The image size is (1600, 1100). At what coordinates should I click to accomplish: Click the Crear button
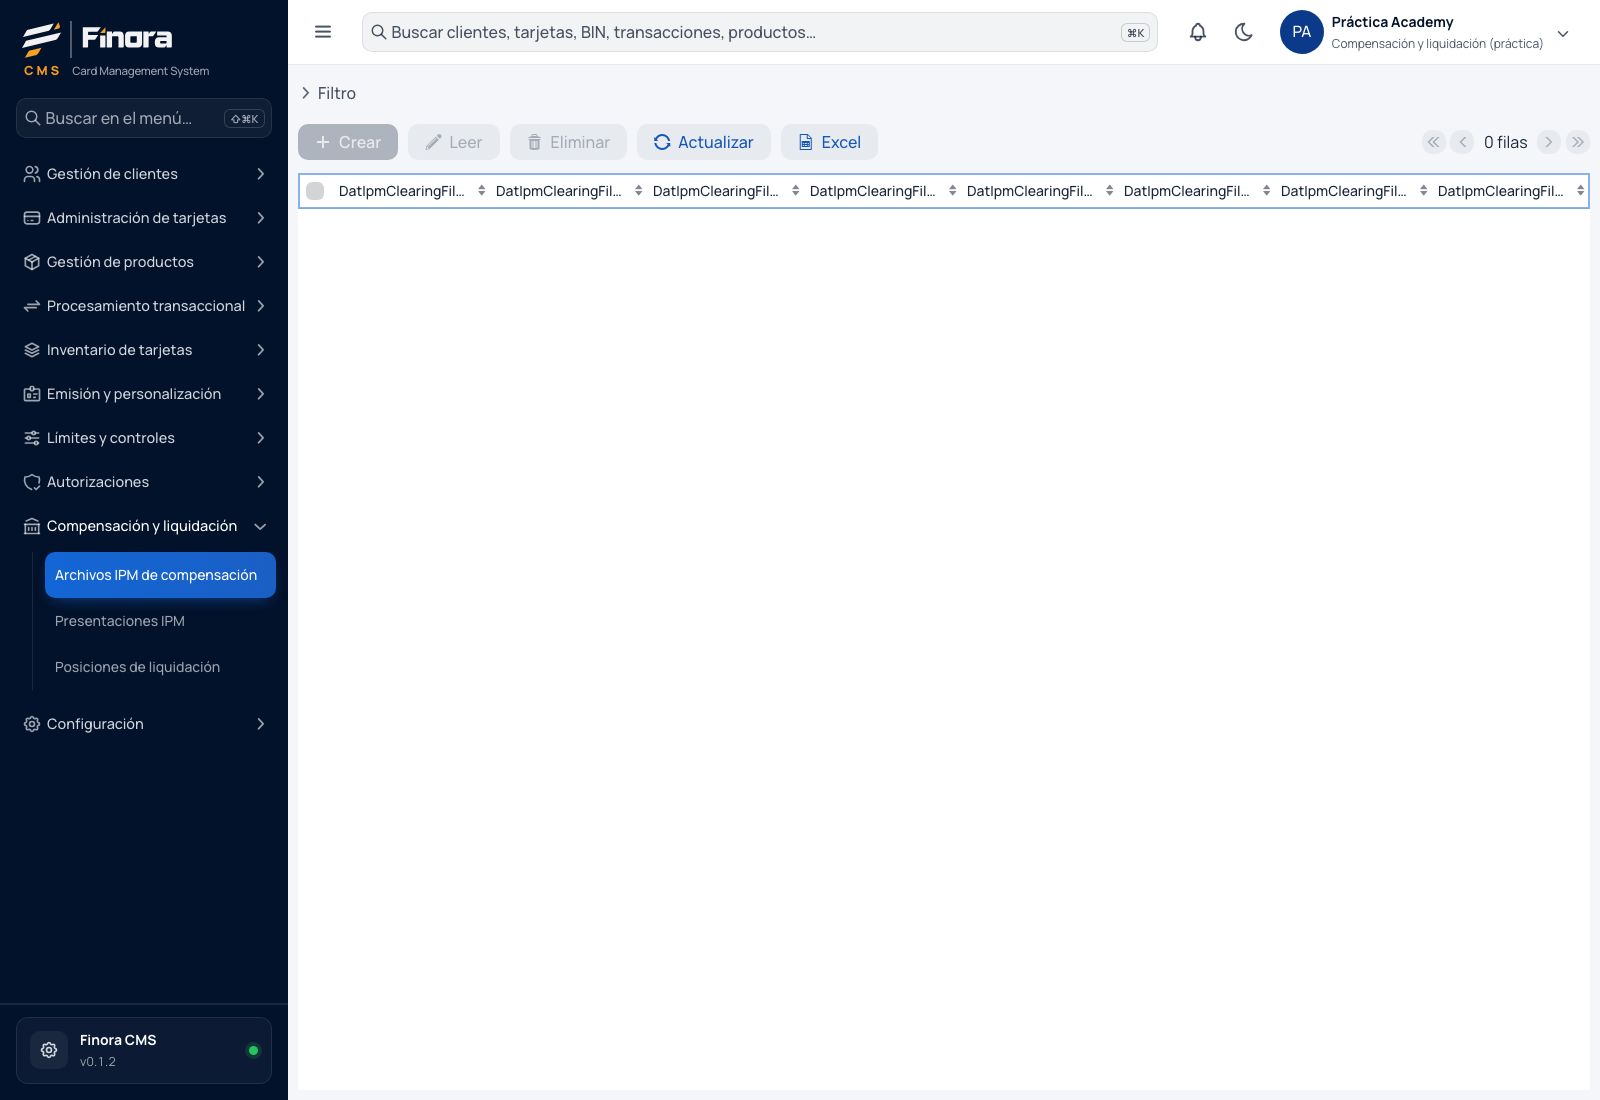point(348,142)
